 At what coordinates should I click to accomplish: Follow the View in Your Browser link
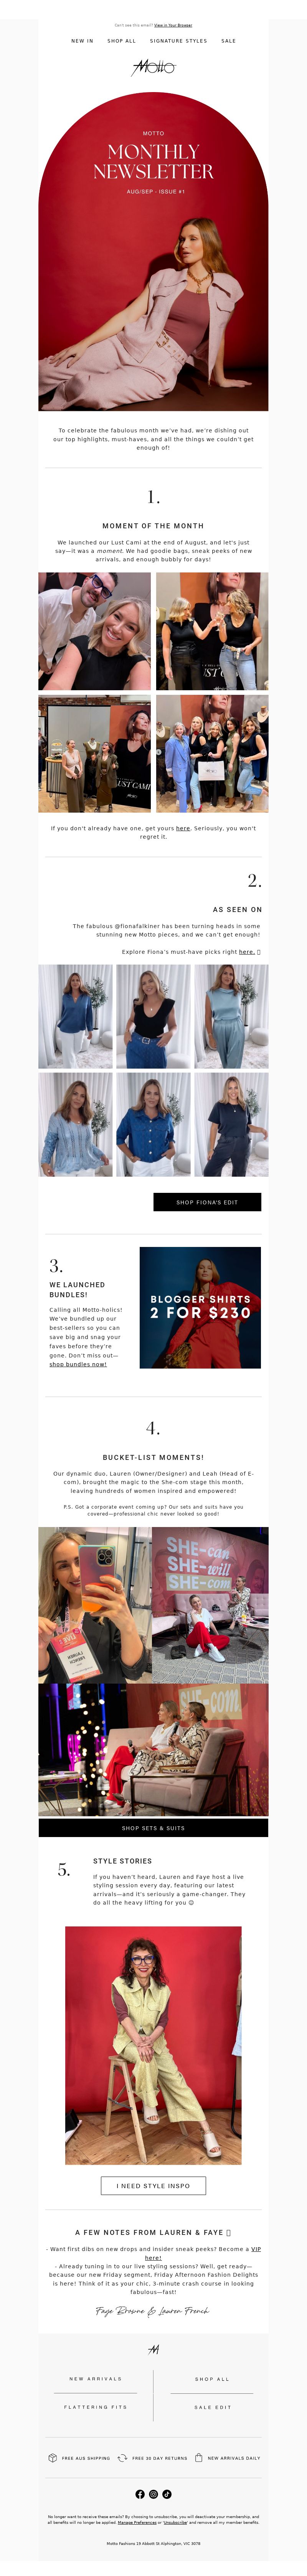(x=173, y=25)
